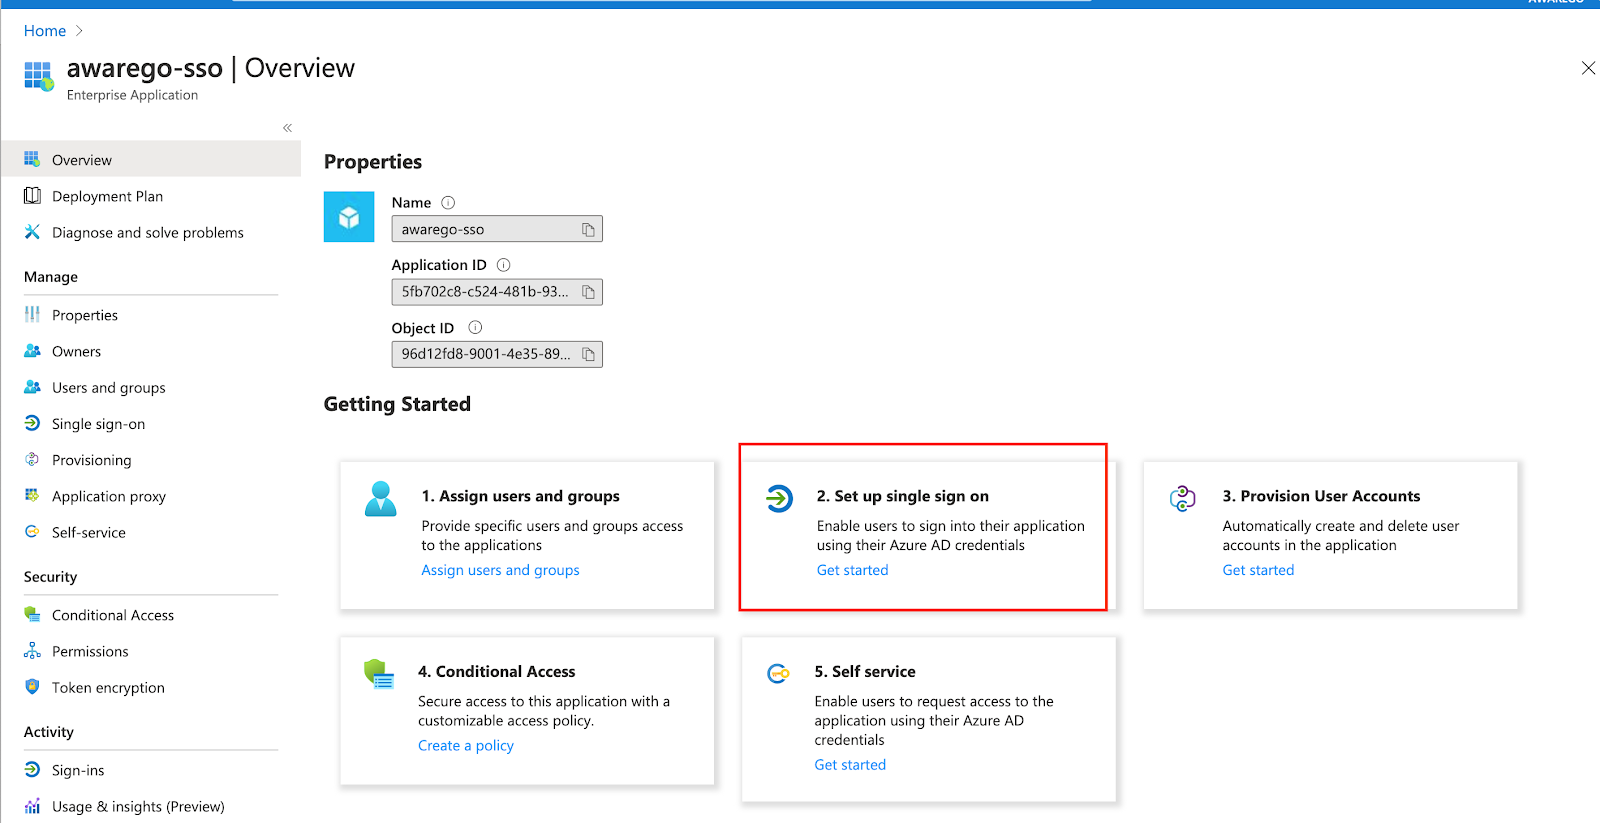1600x823 pixels.
Task: Show info tooltip for Object ID
Action: [475, 327]
